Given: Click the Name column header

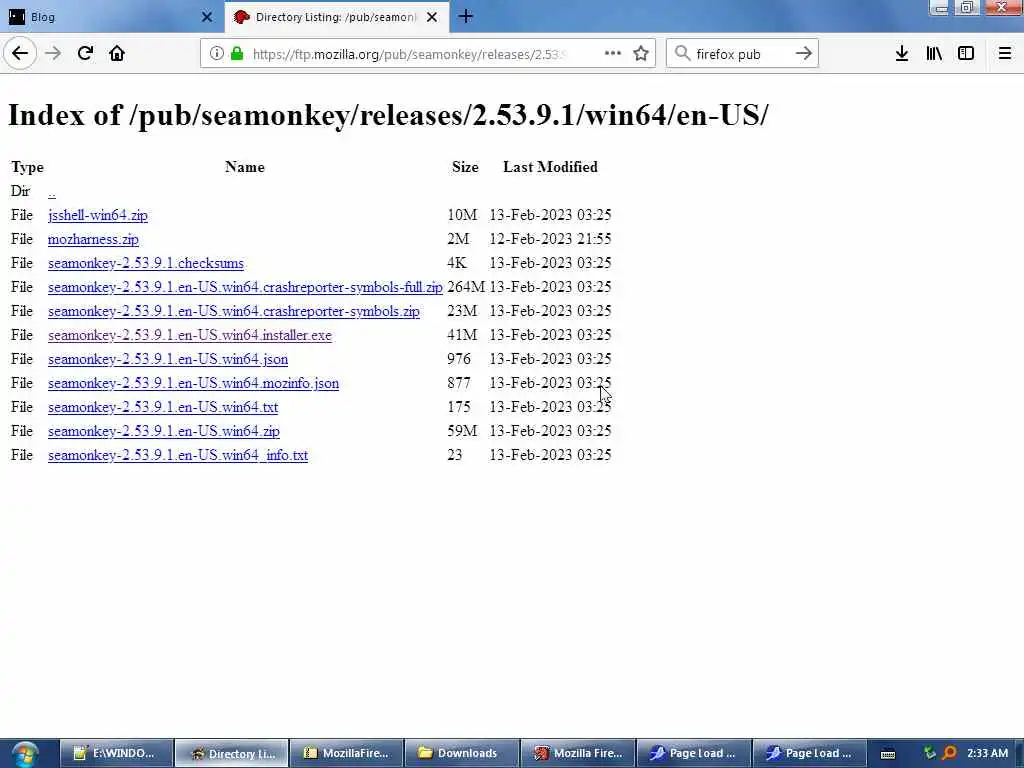Looking at the screenshot, I should 245,167.
